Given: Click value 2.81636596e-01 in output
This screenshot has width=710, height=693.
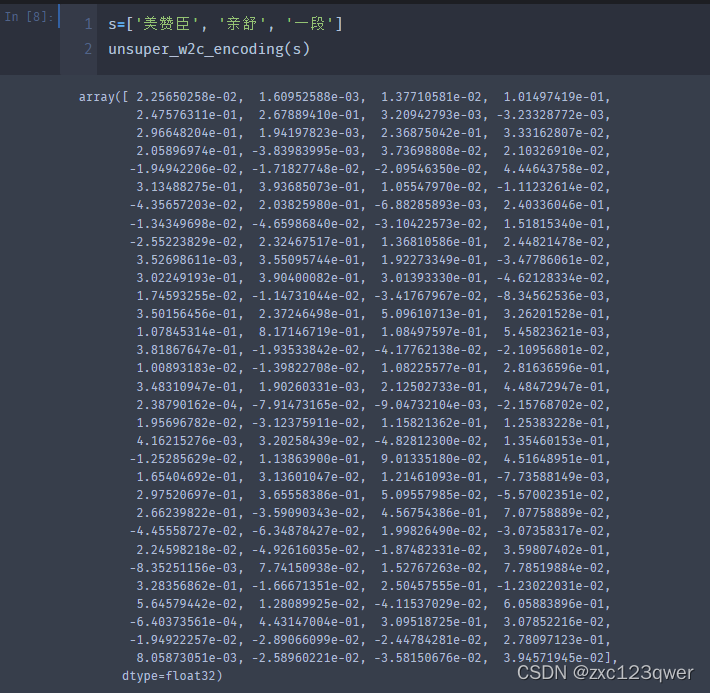Looking at the screenshot, I should (554, 368).
